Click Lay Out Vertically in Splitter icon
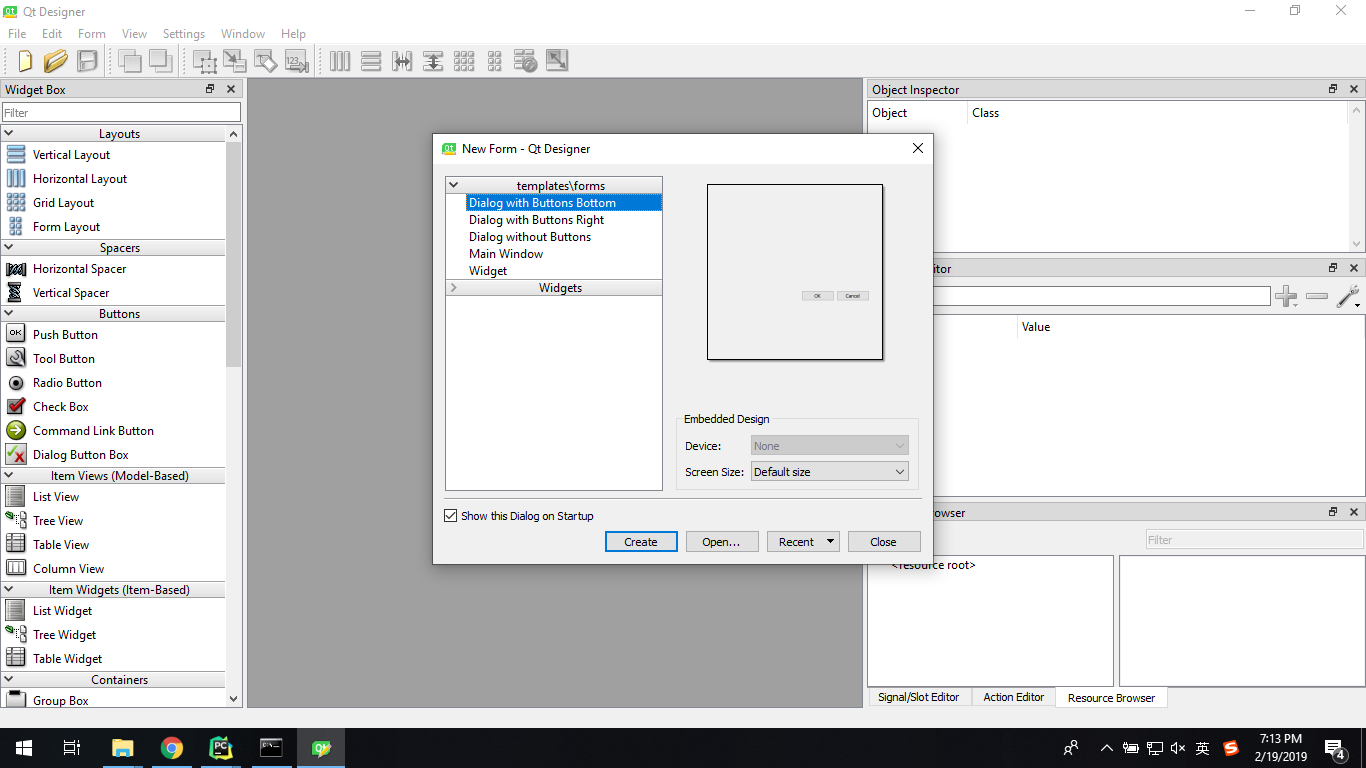This screenshot has width=1366, height=768. [433, 61]
